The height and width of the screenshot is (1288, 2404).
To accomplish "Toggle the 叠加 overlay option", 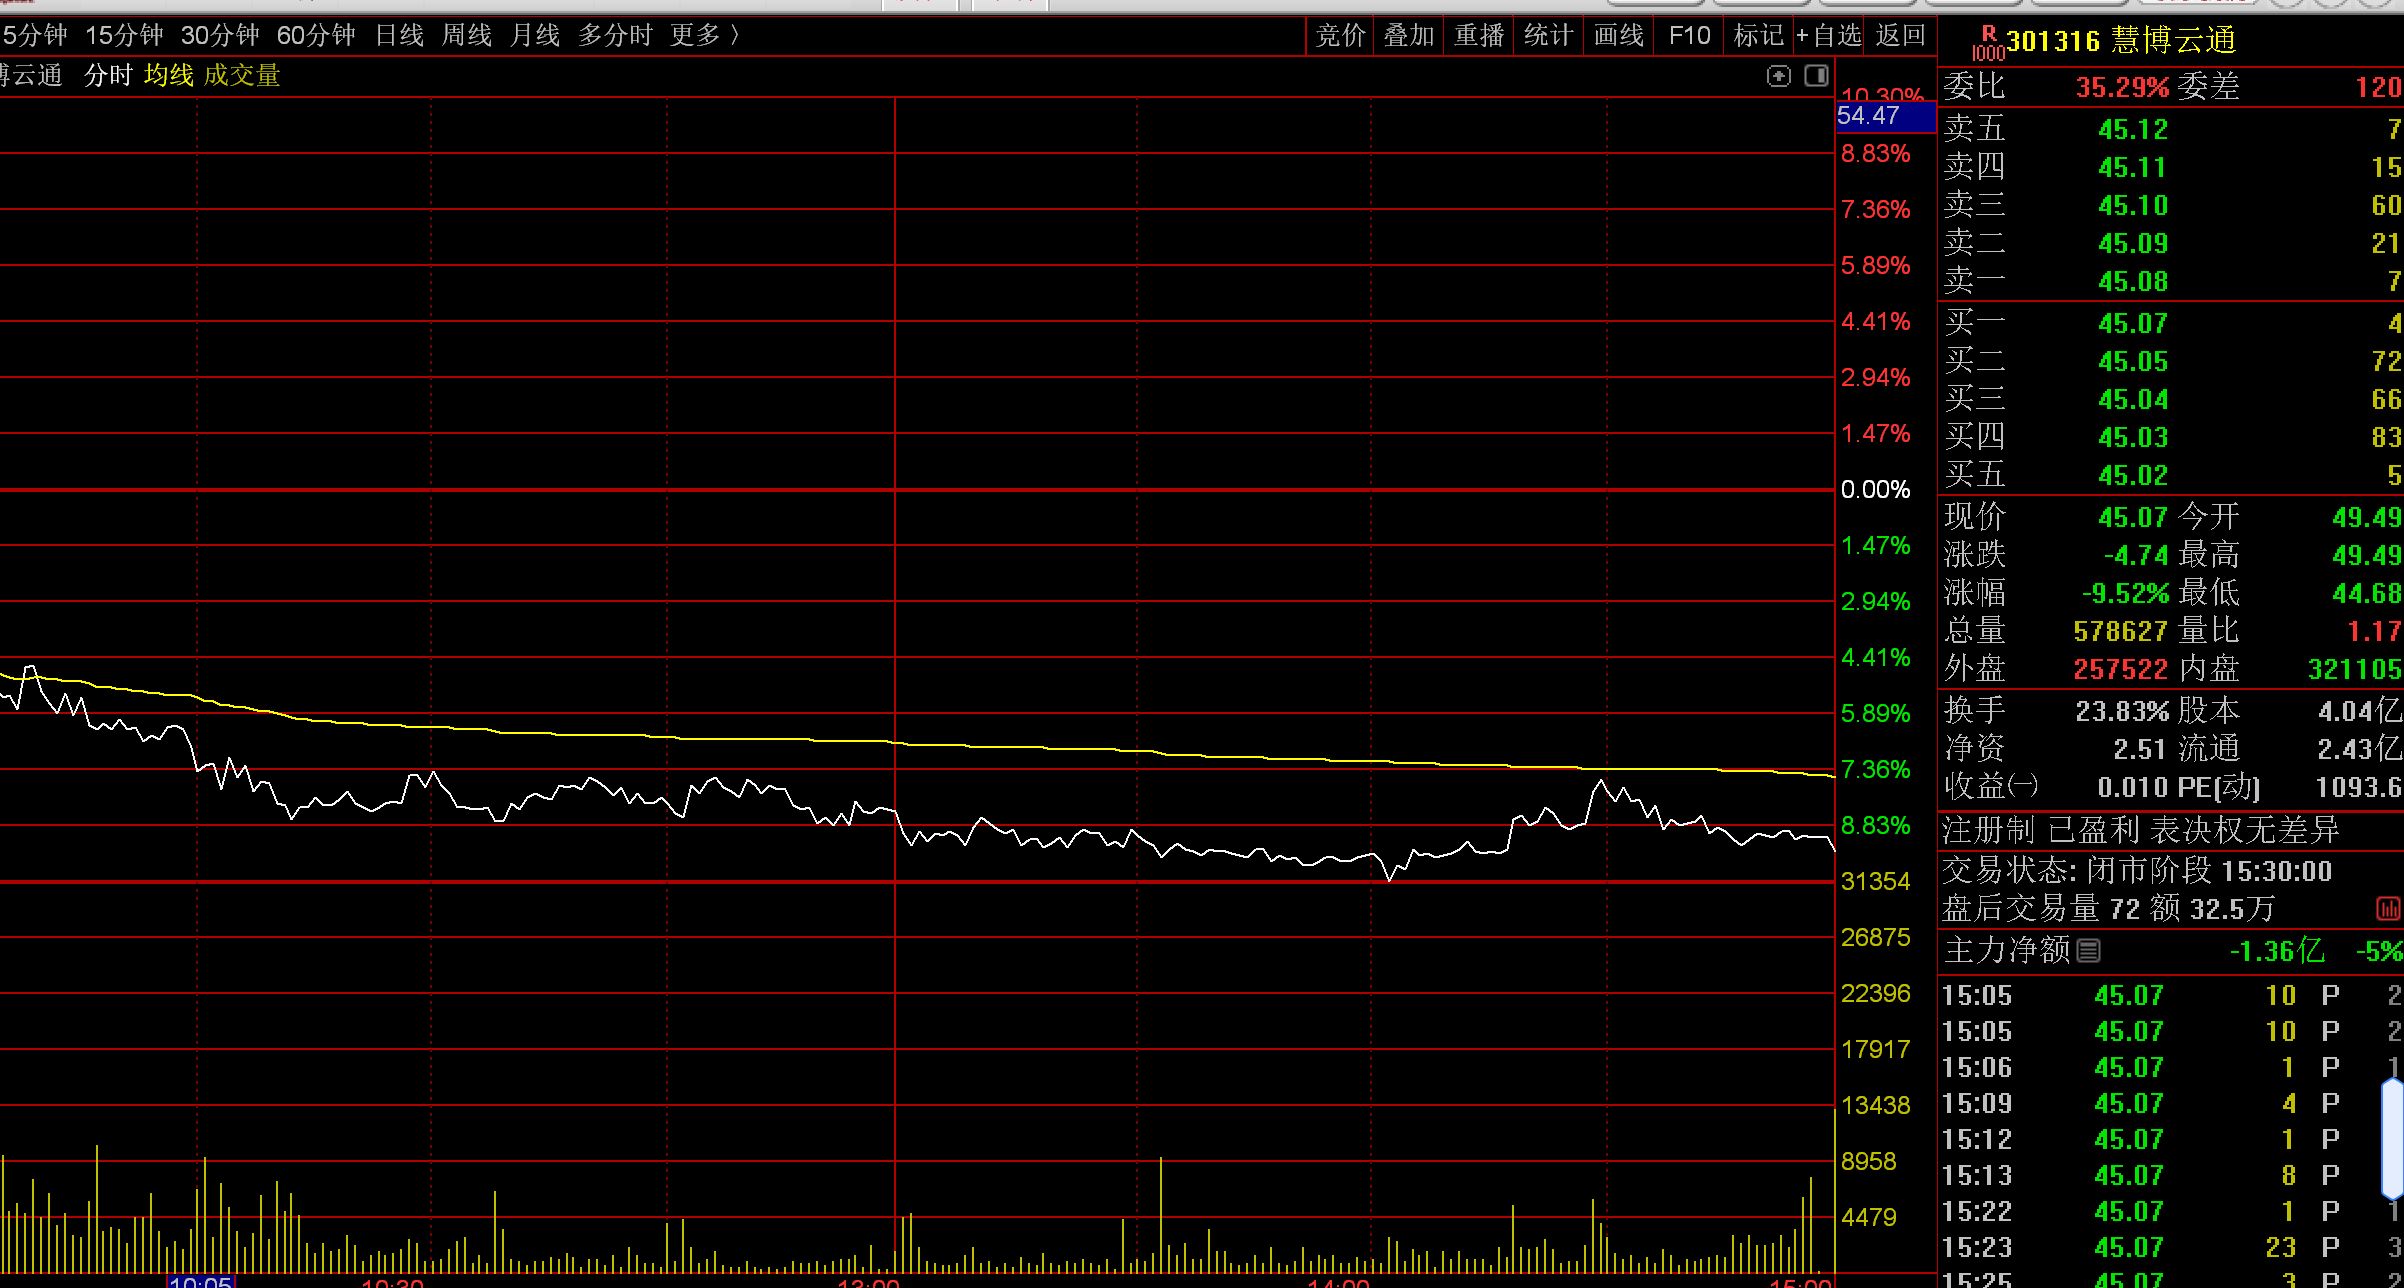I will pos(1408,36).
